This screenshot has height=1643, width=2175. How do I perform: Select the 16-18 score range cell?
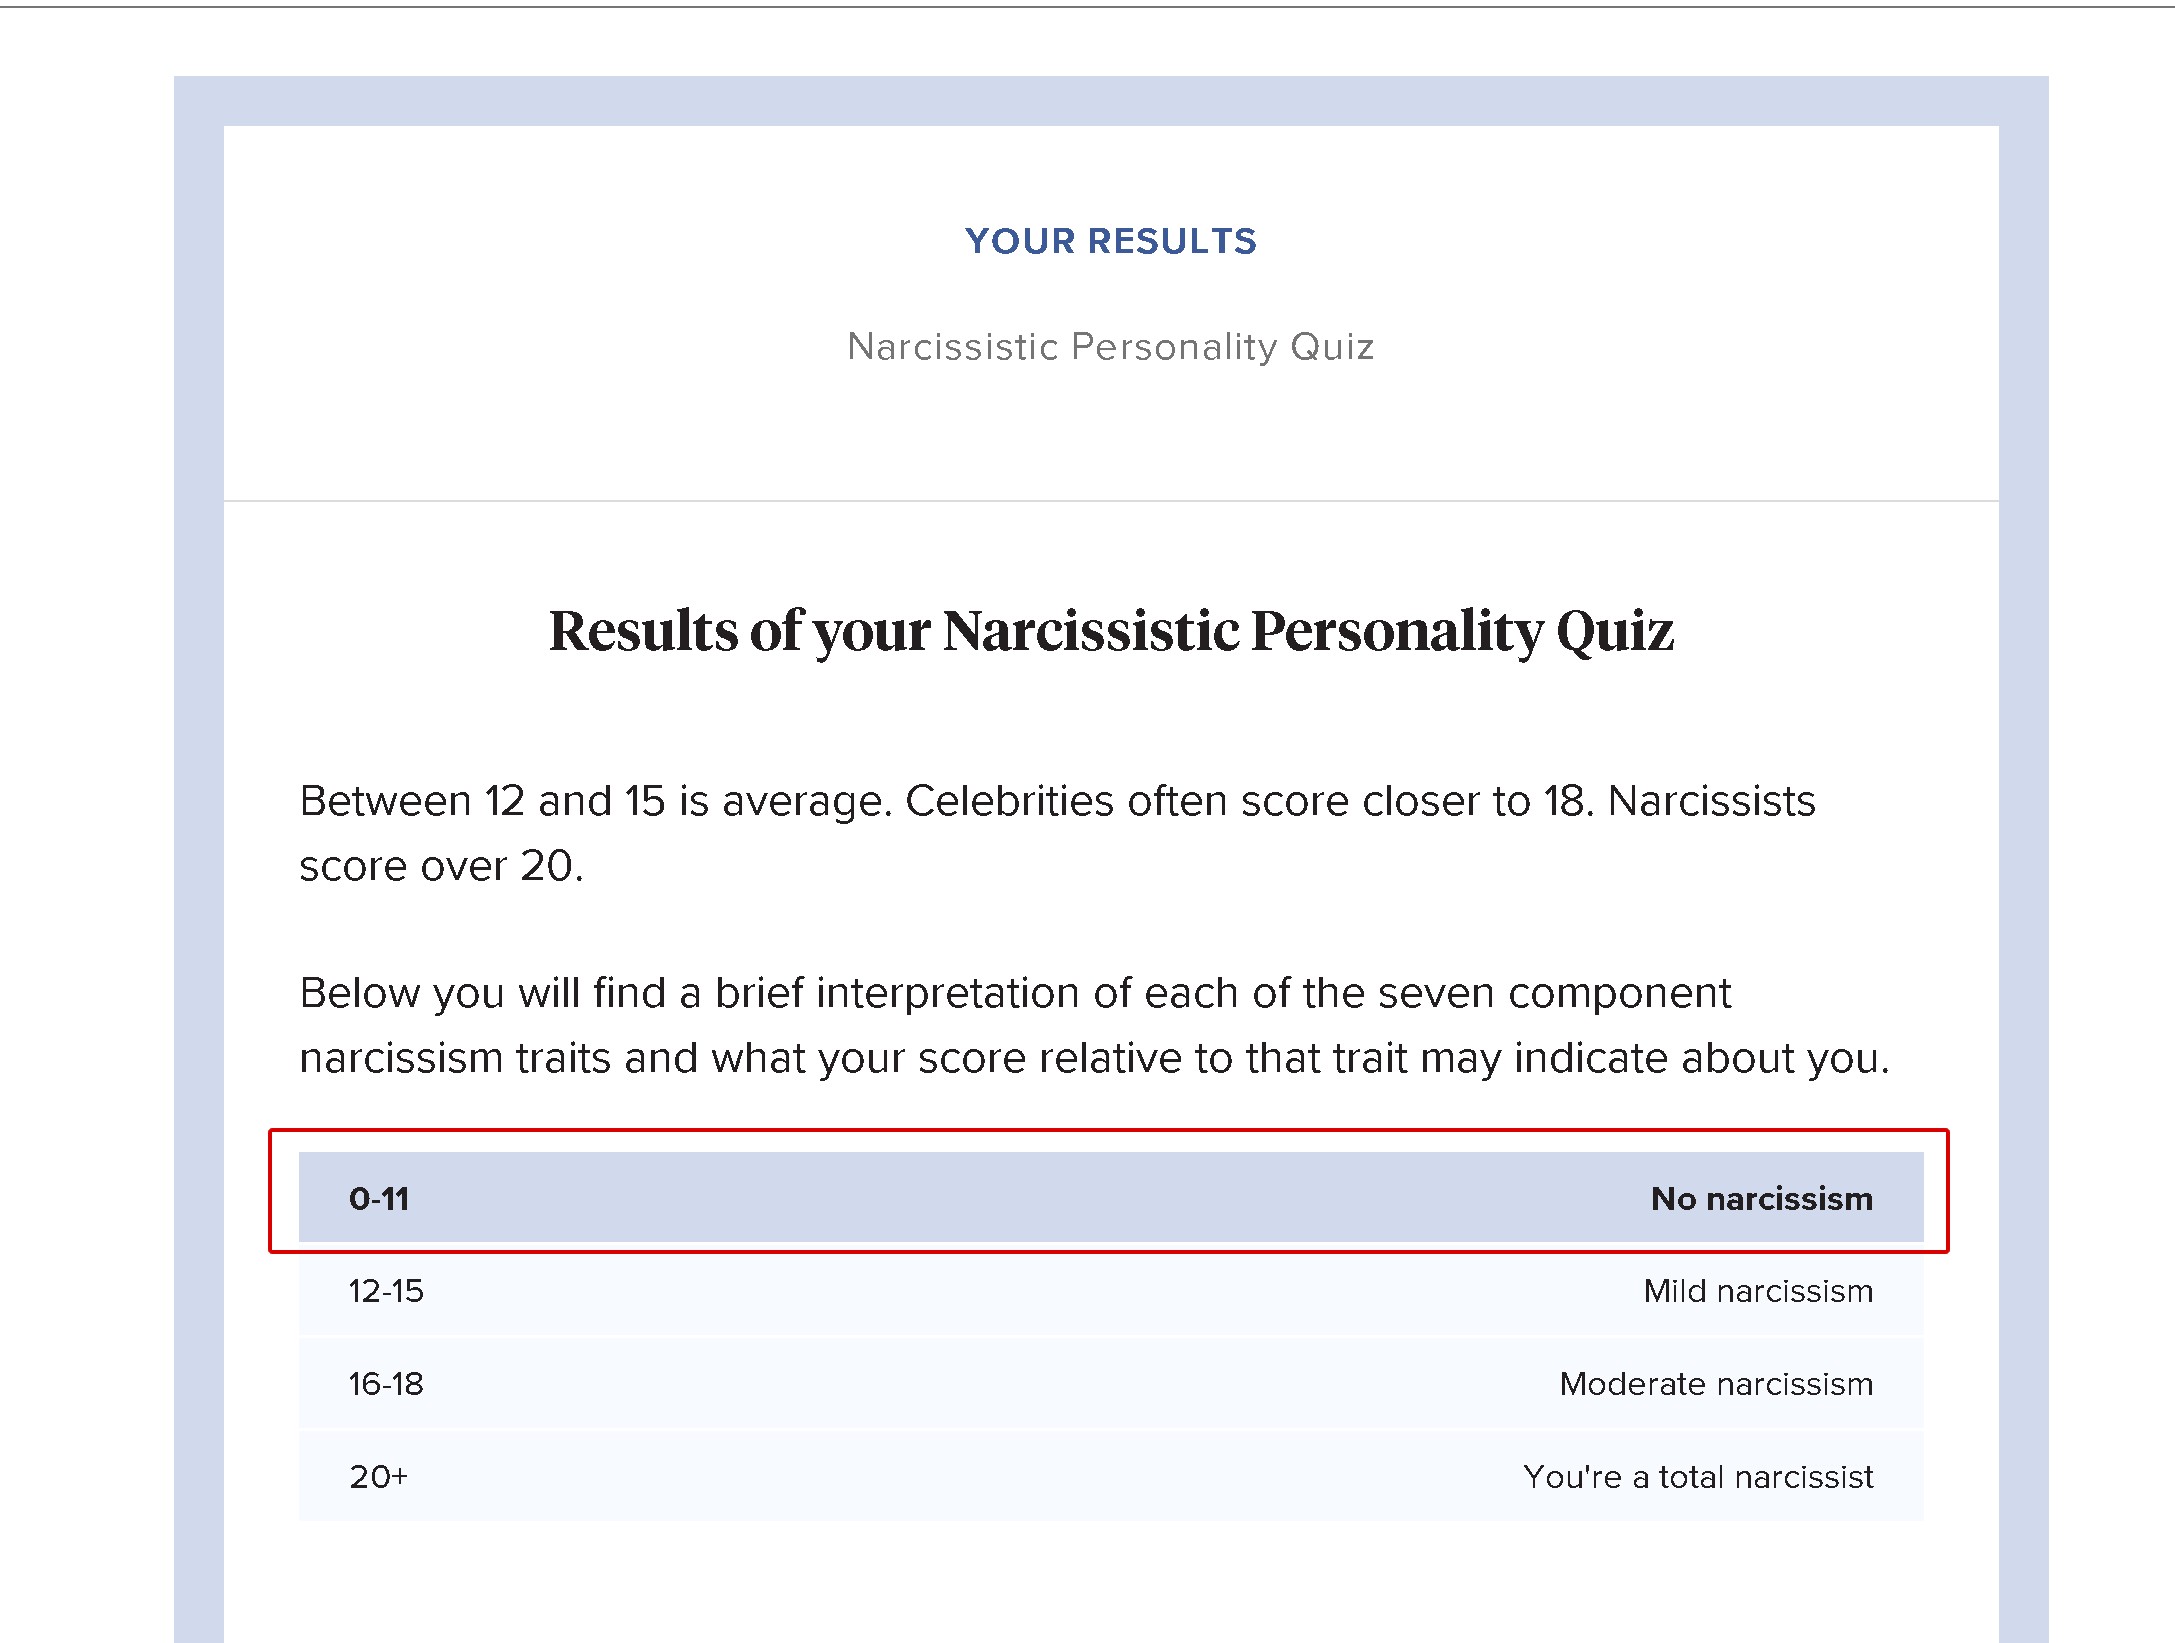(386, 1384)
